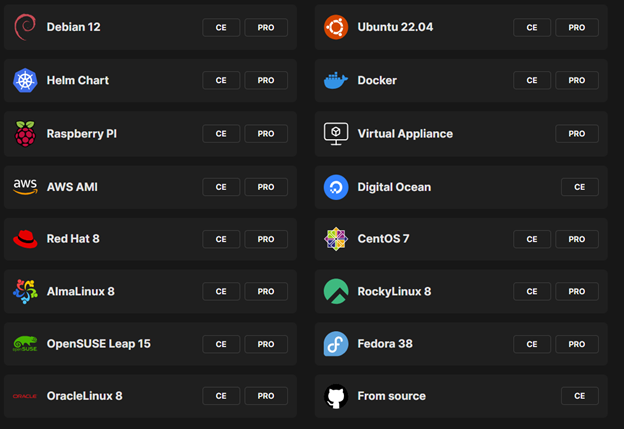This screenshot has width=624, height=429.
Task: Click the Oracle red logo icon
Action: (x=25, y=396)
